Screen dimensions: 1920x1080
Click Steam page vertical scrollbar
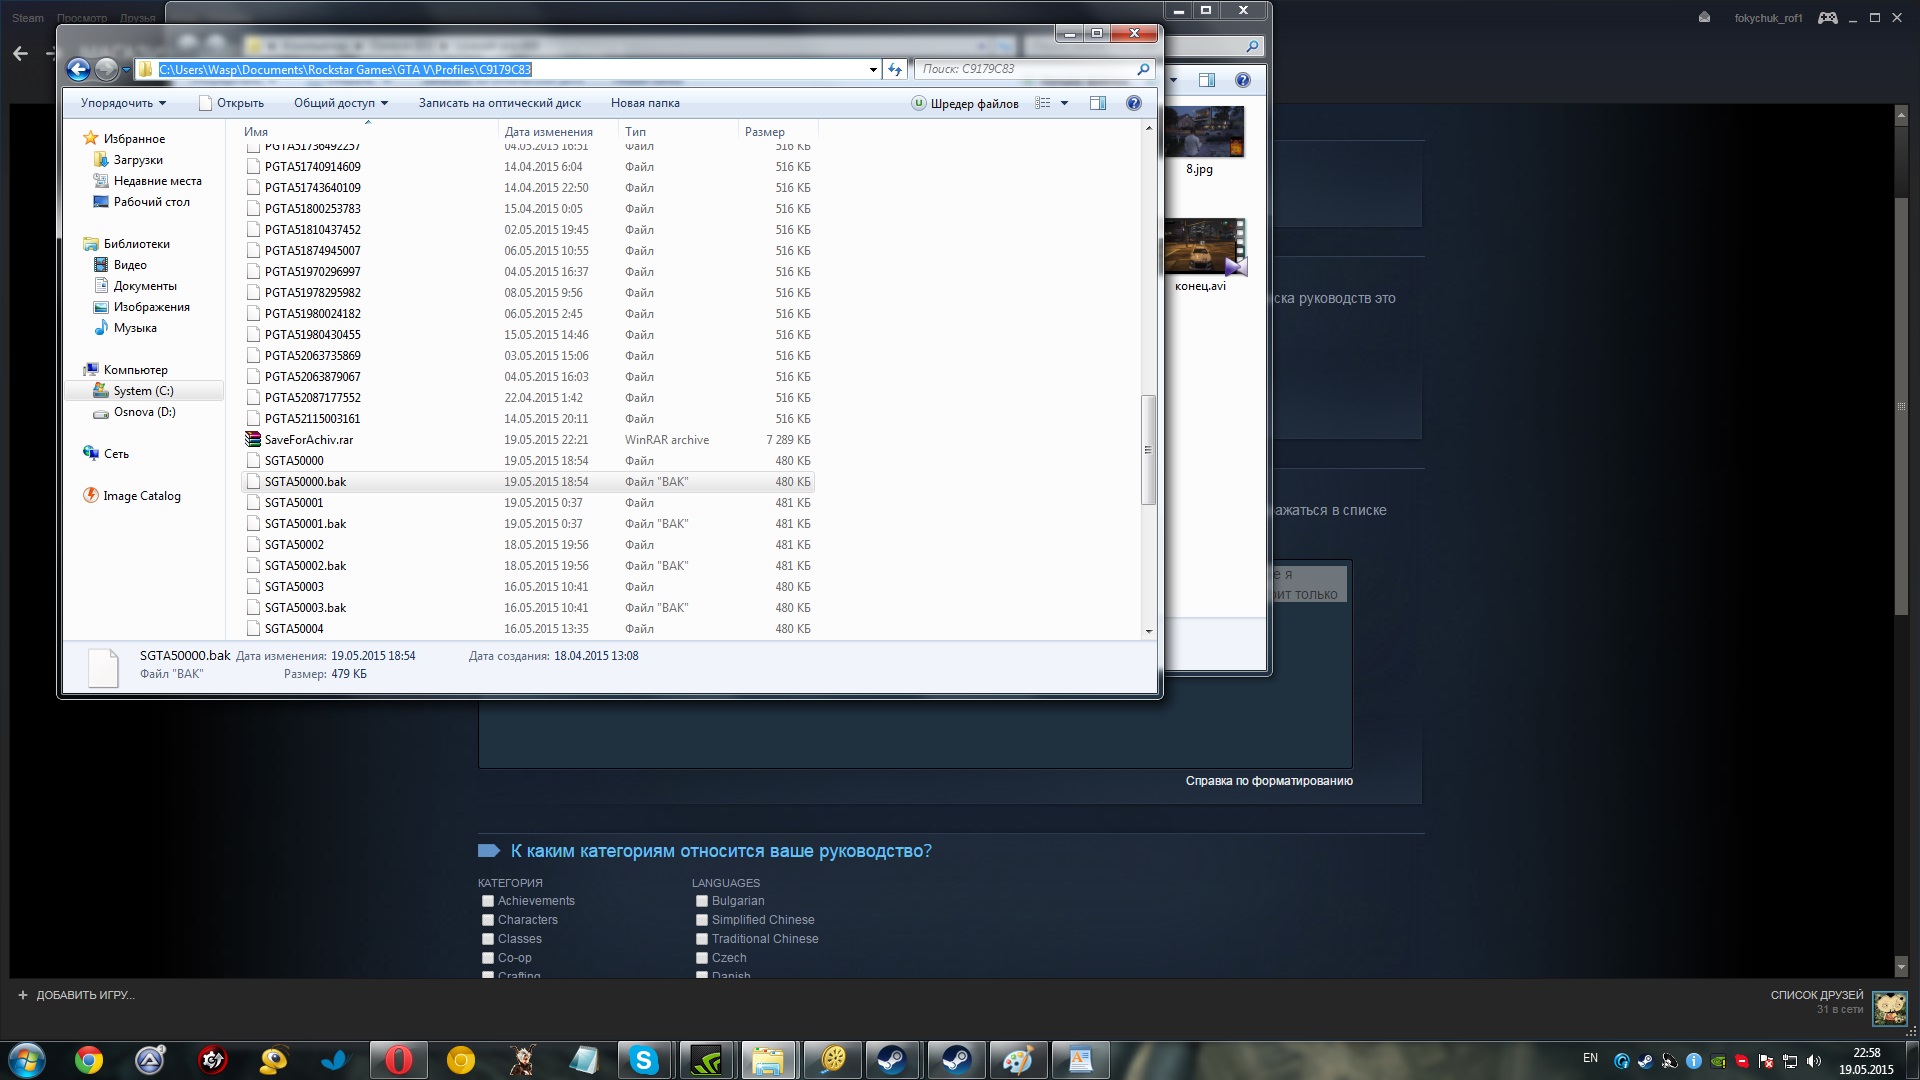click(x=1901, y=406)
